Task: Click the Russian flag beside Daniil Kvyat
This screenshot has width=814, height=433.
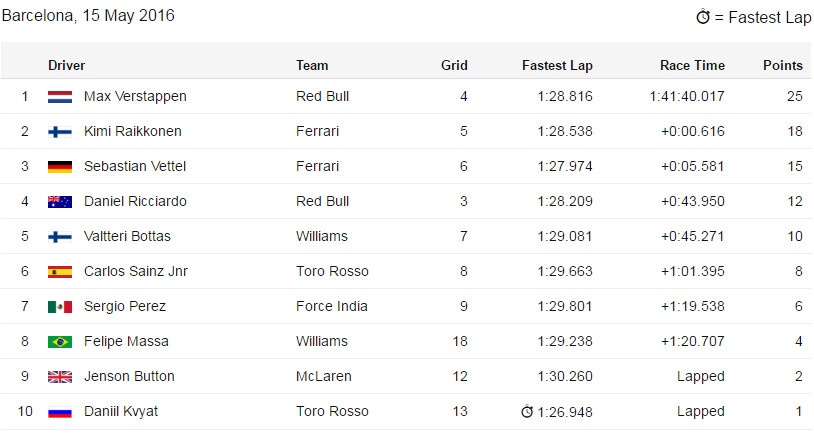Action: click(59, 412)
